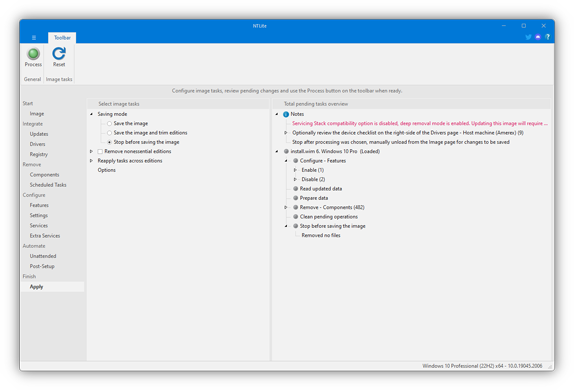Collapse the install.wim node arrow
Viewport: 574px width, 390px height.
[x=277, y=151]
